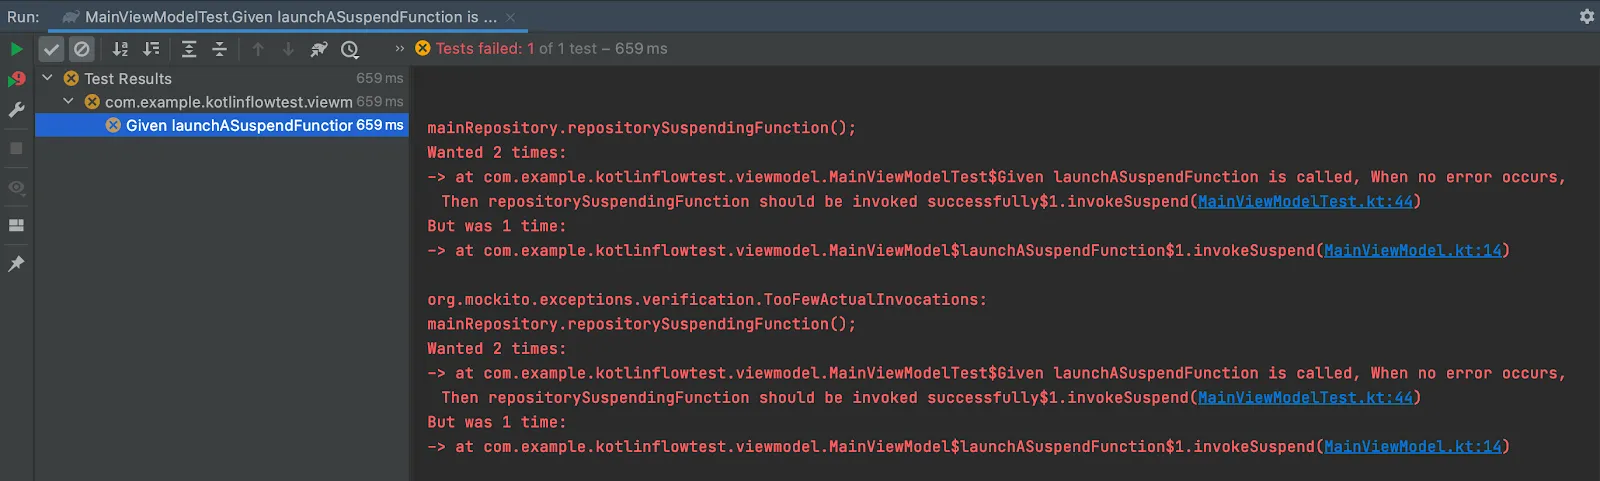
Task: Toggle the Show Passed checkmark filter
Action: tap(52, 48)
